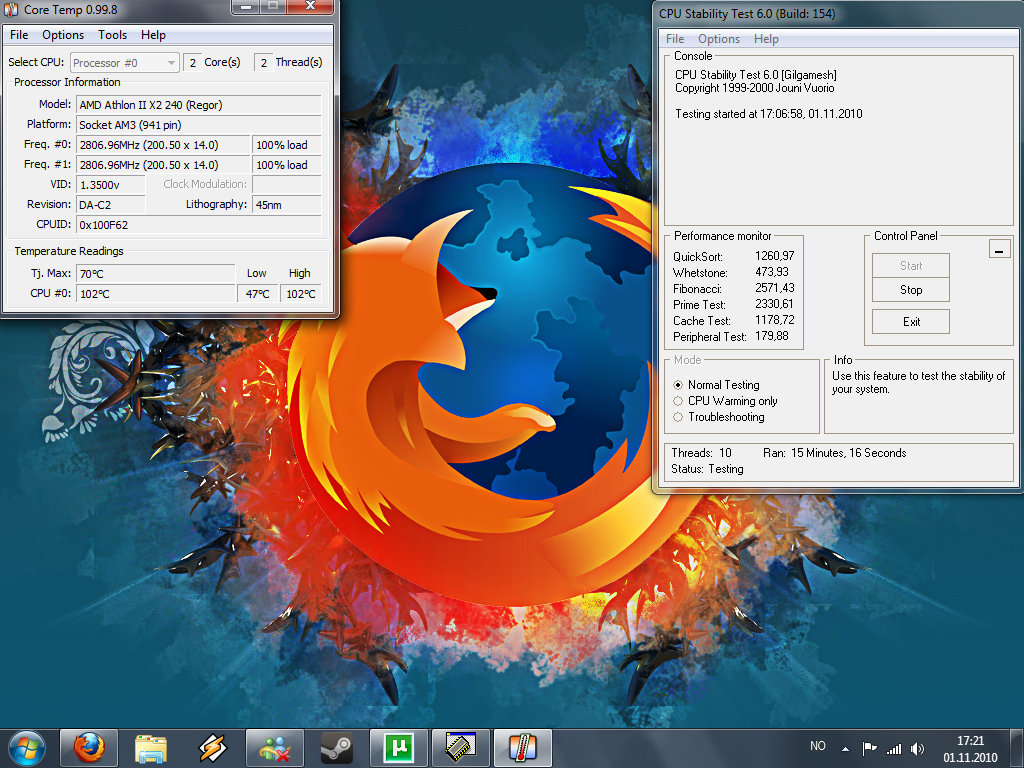Select Normal Testing mode radio button
Viewport: 1024px width, 768px height.
pyautogui.click(x=678, y=385)
